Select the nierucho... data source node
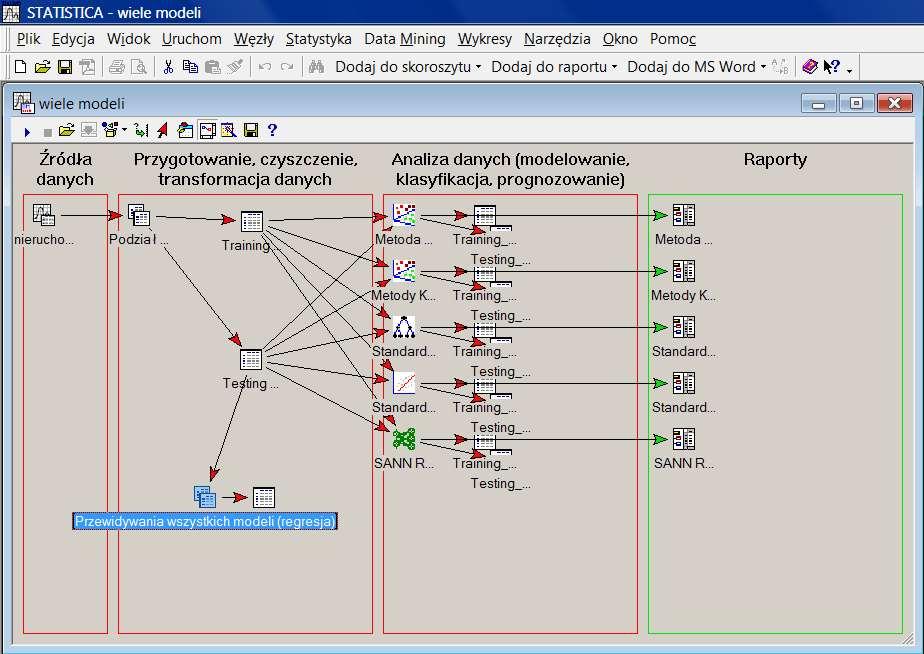The width and height of the screenshot is (924, 654). pos(44,214)
